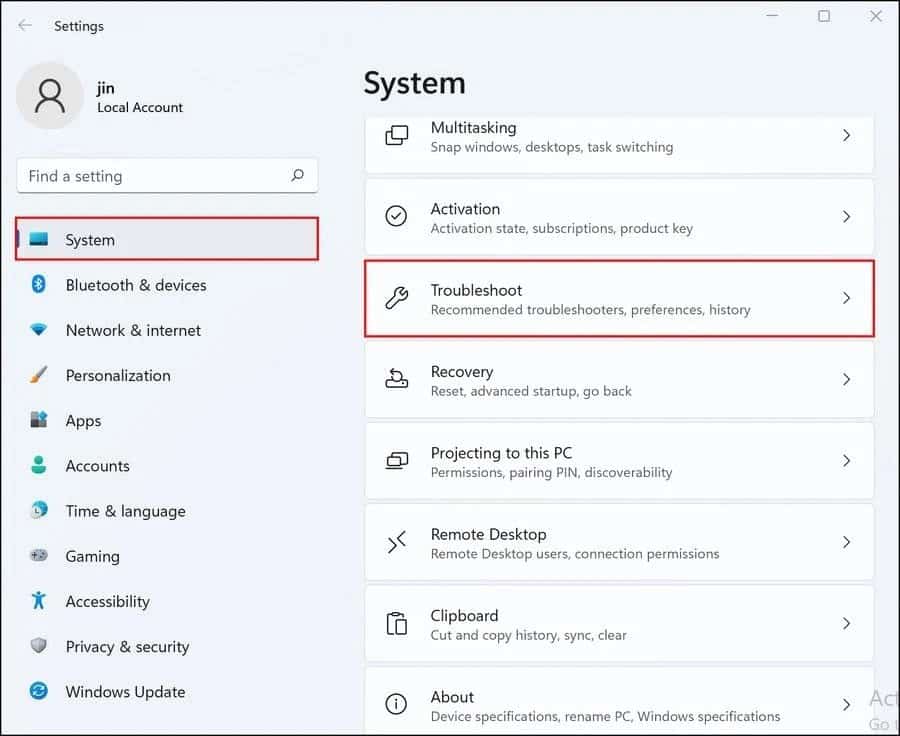The image size is (900, 736).
Task: Click the search magnifier in Find a setting
Action: click(x=298, y=175)
